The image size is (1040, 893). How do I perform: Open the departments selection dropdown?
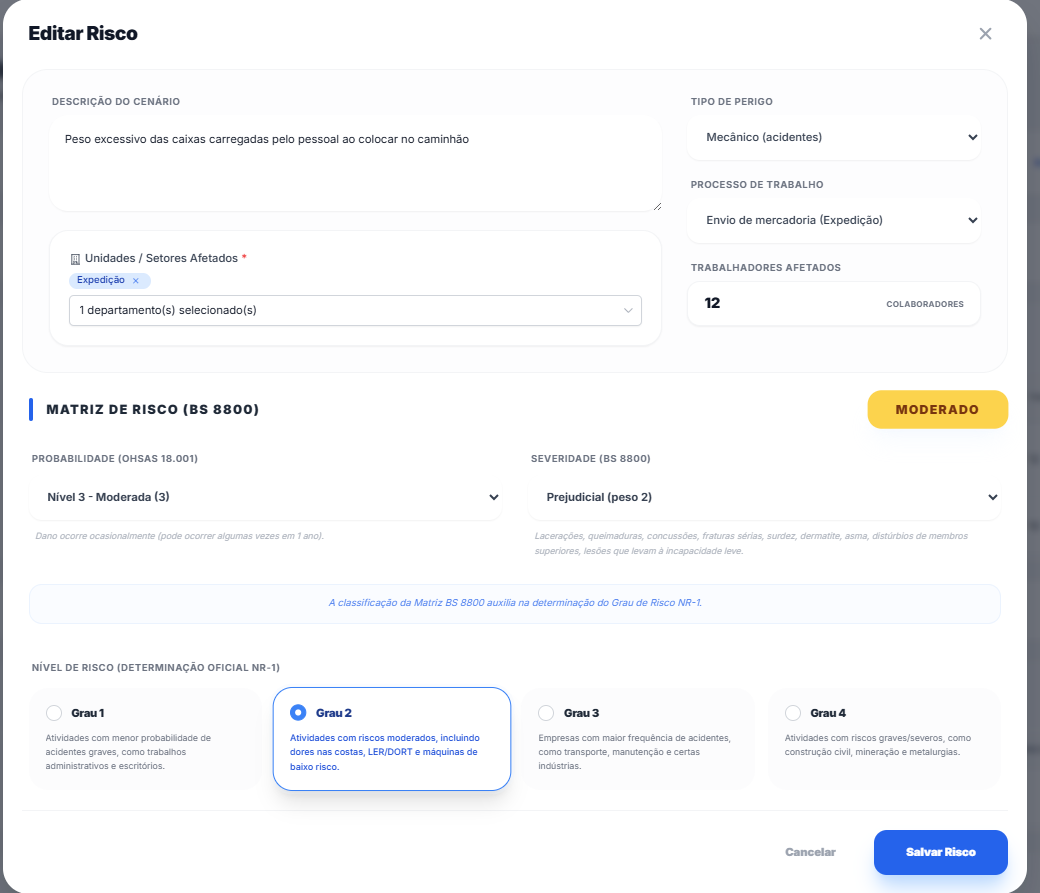pos(355,310)
